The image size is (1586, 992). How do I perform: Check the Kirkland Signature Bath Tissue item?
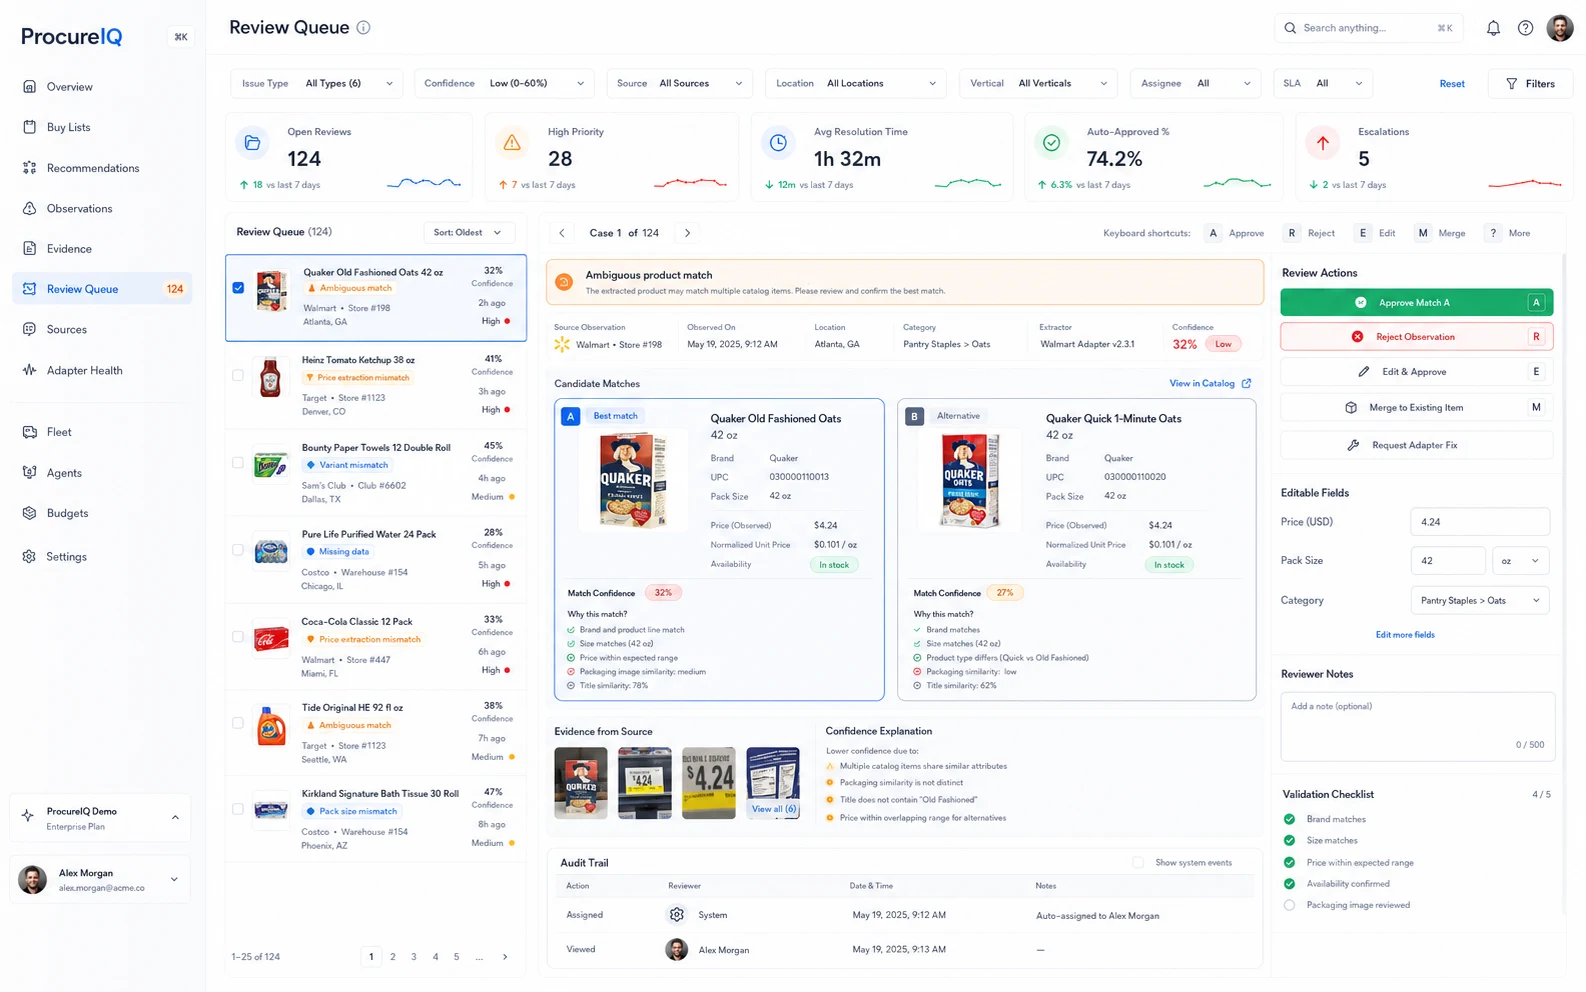tap(238, 809)
